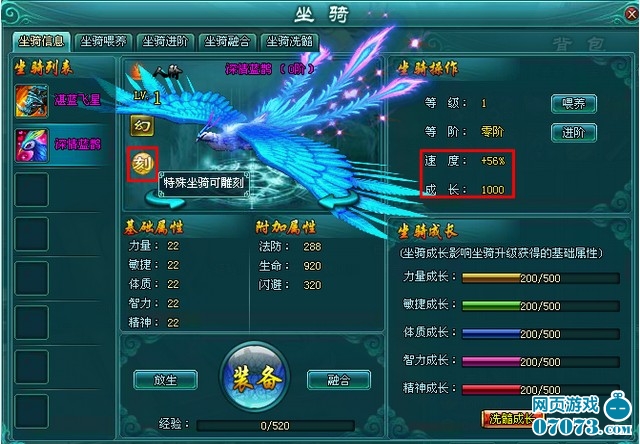The image size is (640, 444).
Task: Close the 坐骑 window
Action: (x=632, y=15)
